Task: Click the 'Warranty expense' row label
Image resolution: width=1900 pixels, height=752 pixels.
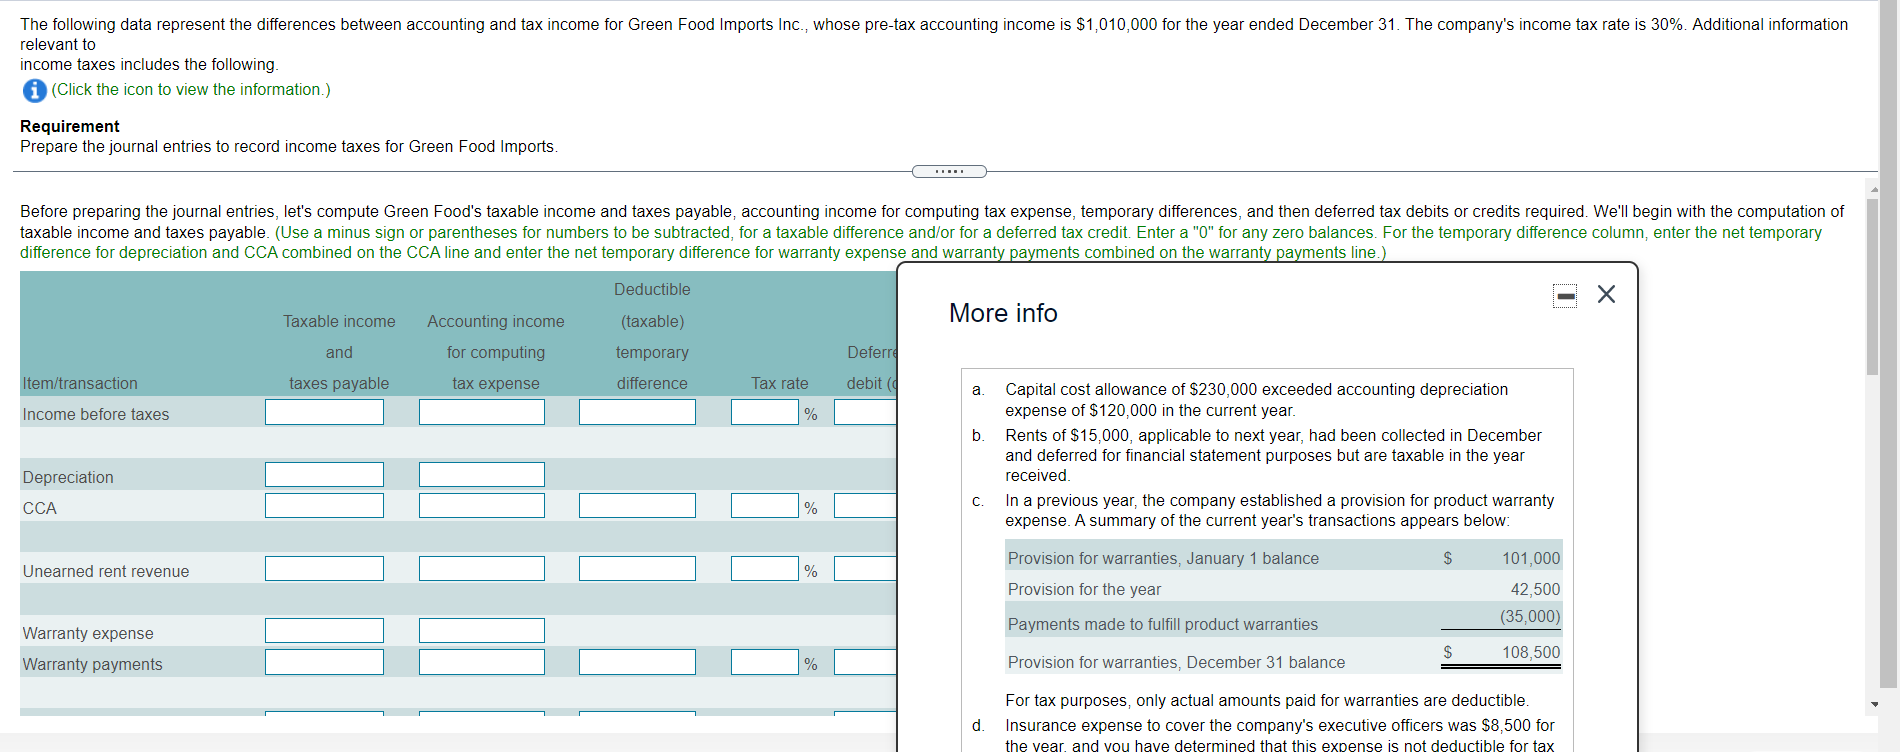Action: 88,633
